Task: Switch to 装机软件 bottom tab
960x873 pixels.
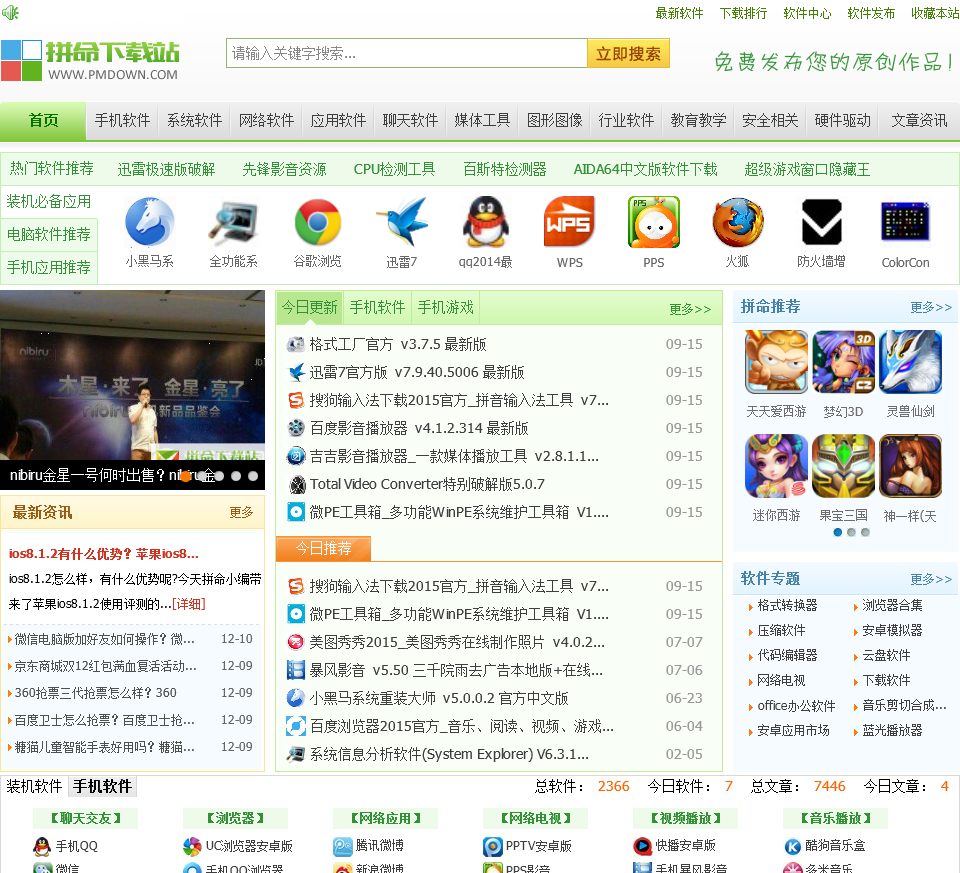Action: (34, 786)
